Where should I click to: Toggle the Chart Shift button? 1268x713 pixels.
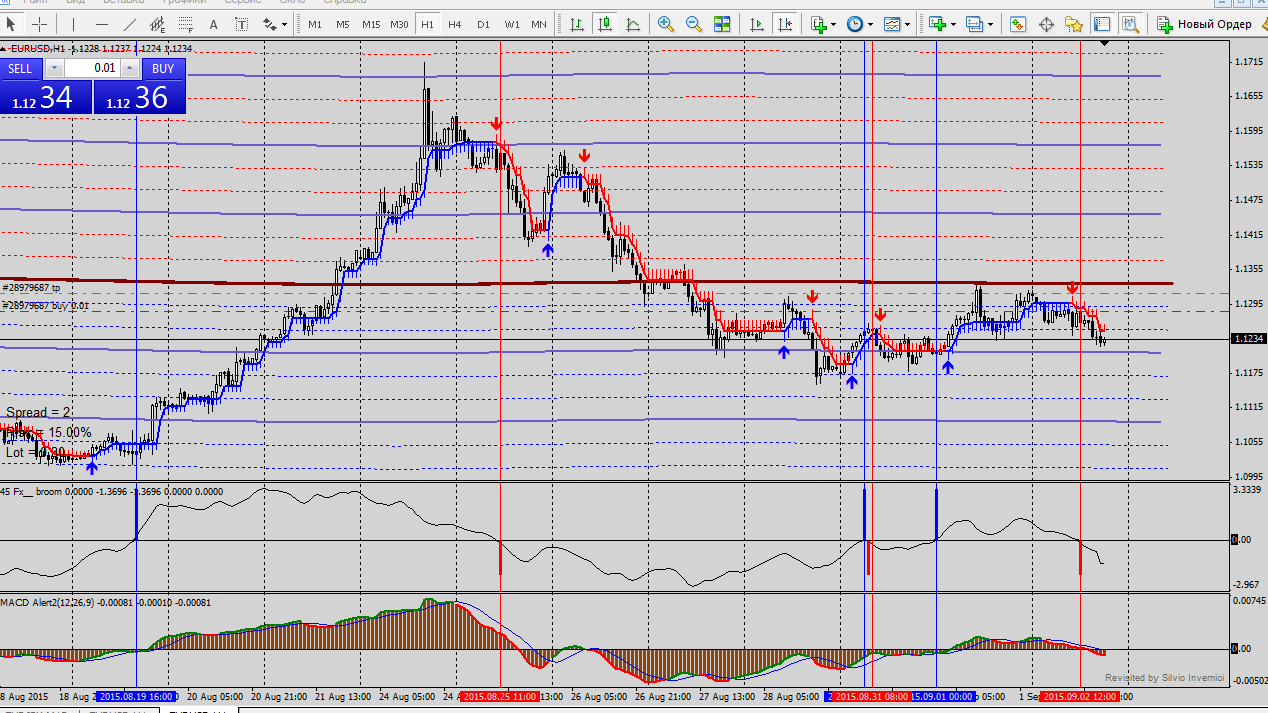tap(786, 23)
